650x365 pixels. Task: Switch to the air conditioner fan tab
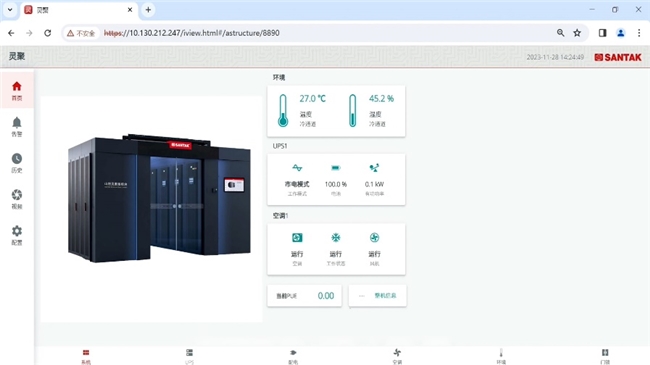coord(397,356)
